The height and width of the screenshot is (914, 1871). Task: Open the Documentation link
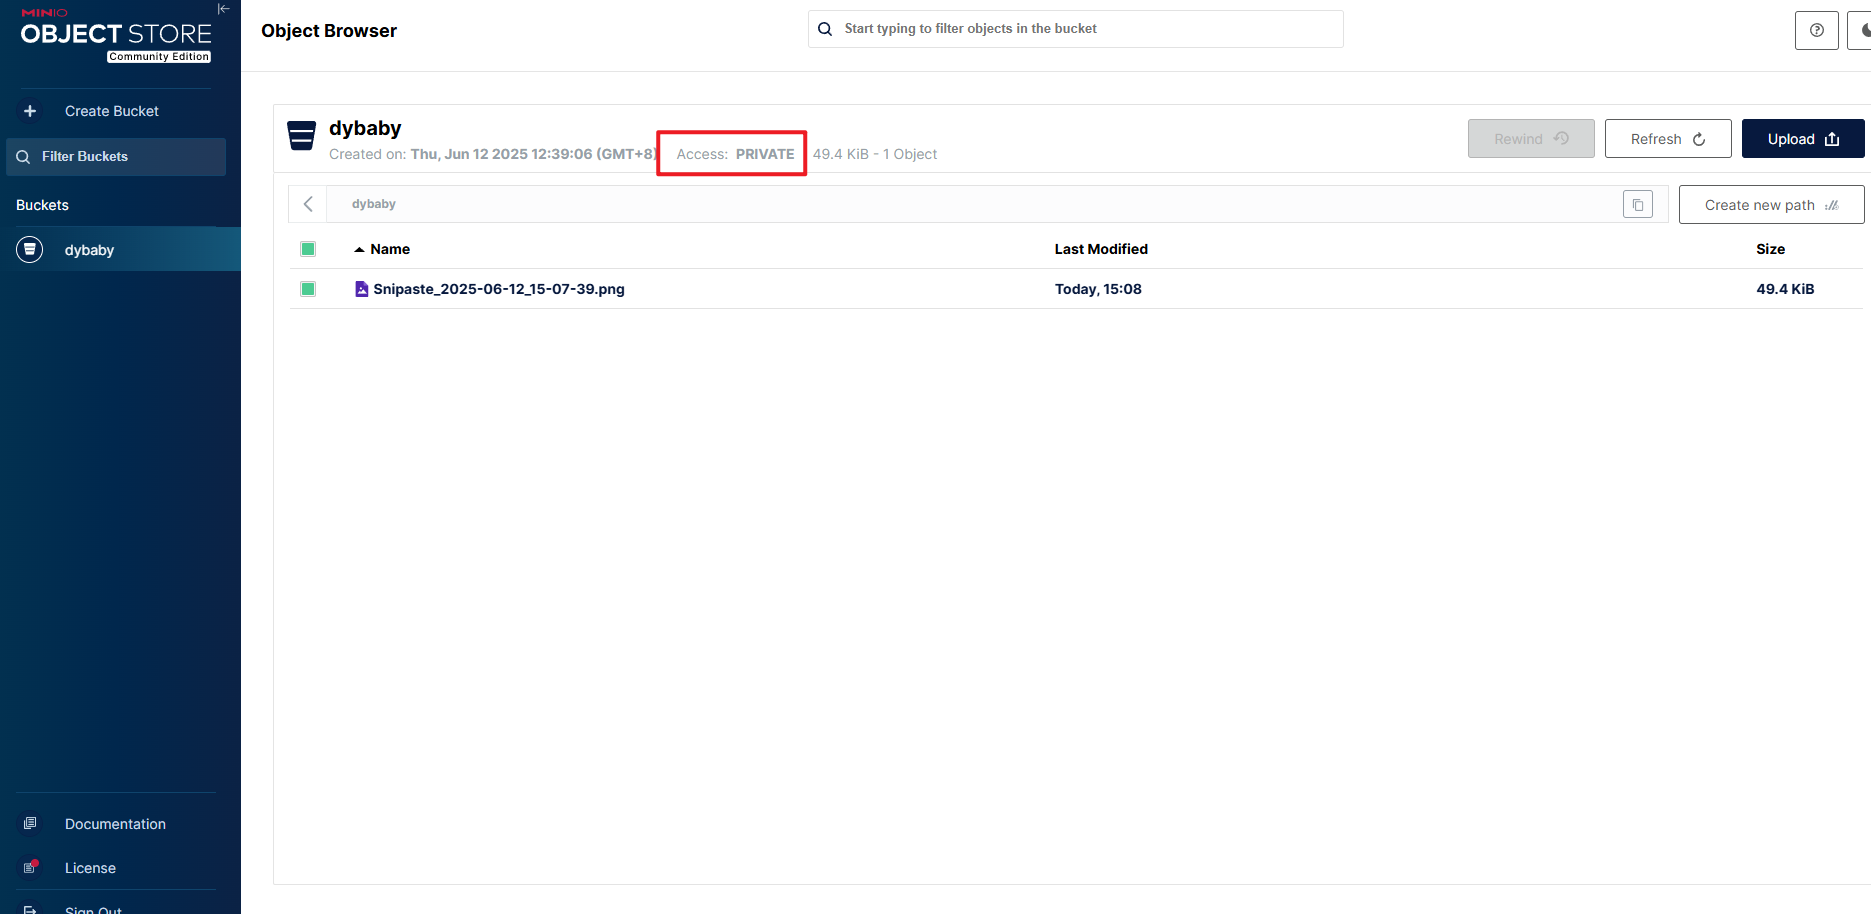coord(115,824)
